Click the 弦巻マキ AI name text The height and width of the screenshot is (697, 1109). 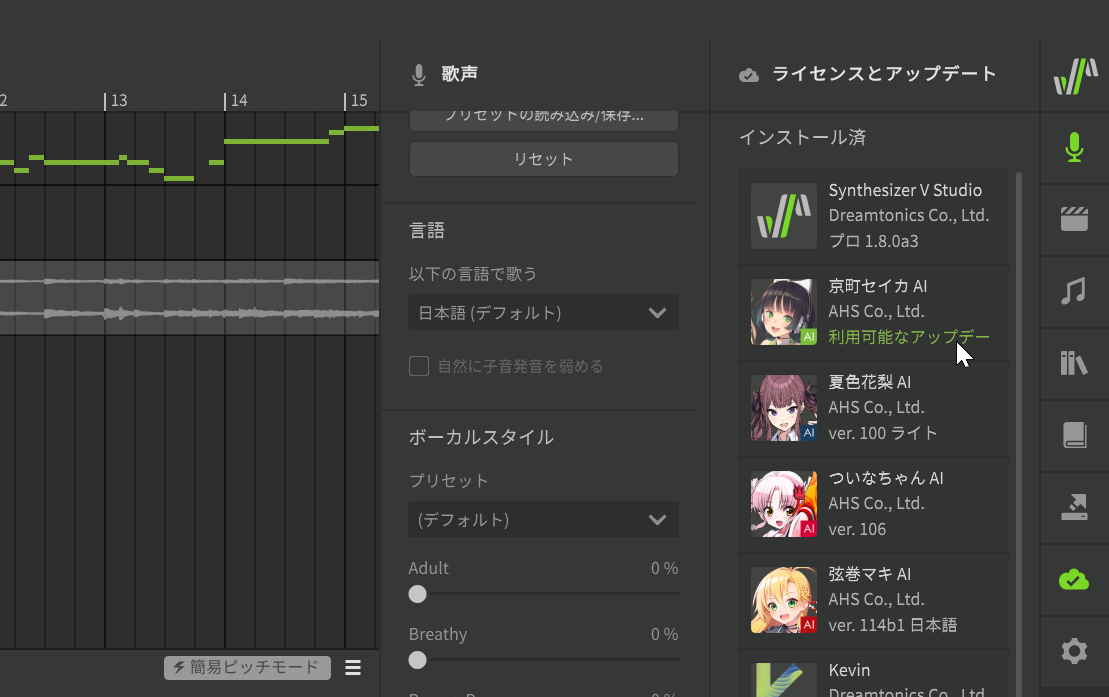[x=870, y=574]
